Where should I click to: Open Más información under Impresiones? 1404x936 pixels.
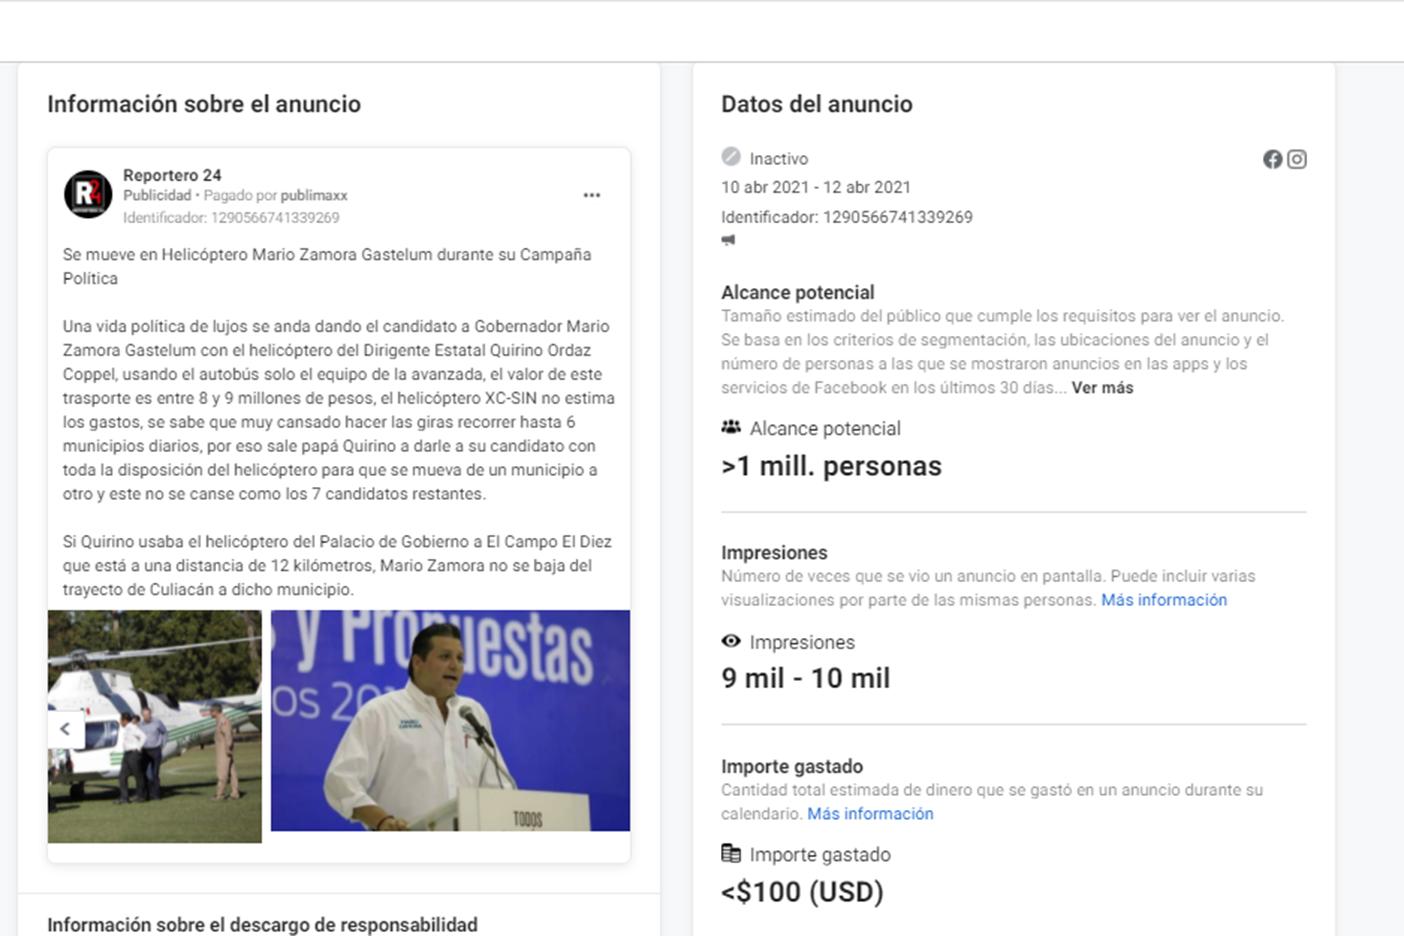point(1163,600)
